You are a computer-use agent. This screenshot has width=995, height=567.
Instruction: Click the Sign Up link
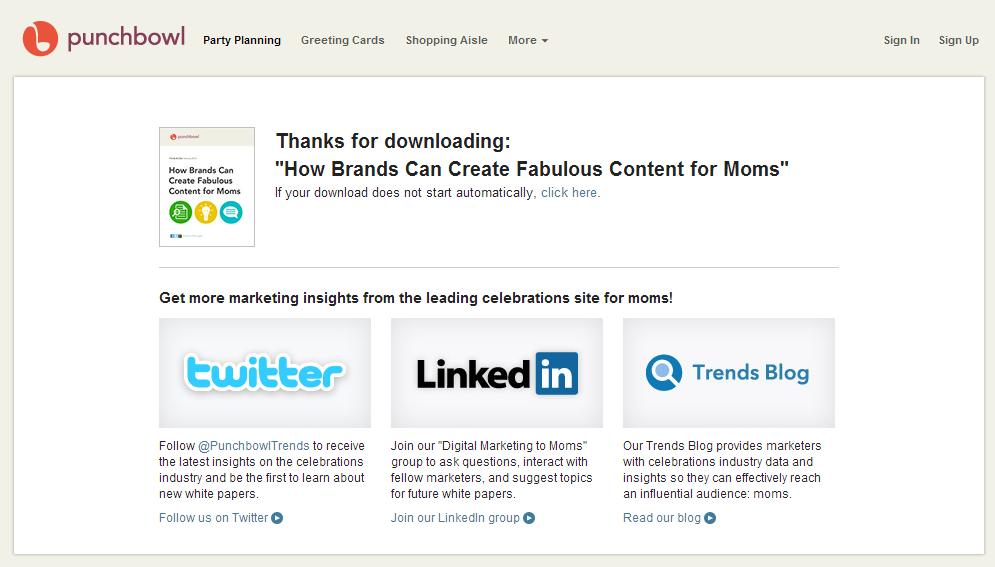pyautogui.click(x=958, y=41)
